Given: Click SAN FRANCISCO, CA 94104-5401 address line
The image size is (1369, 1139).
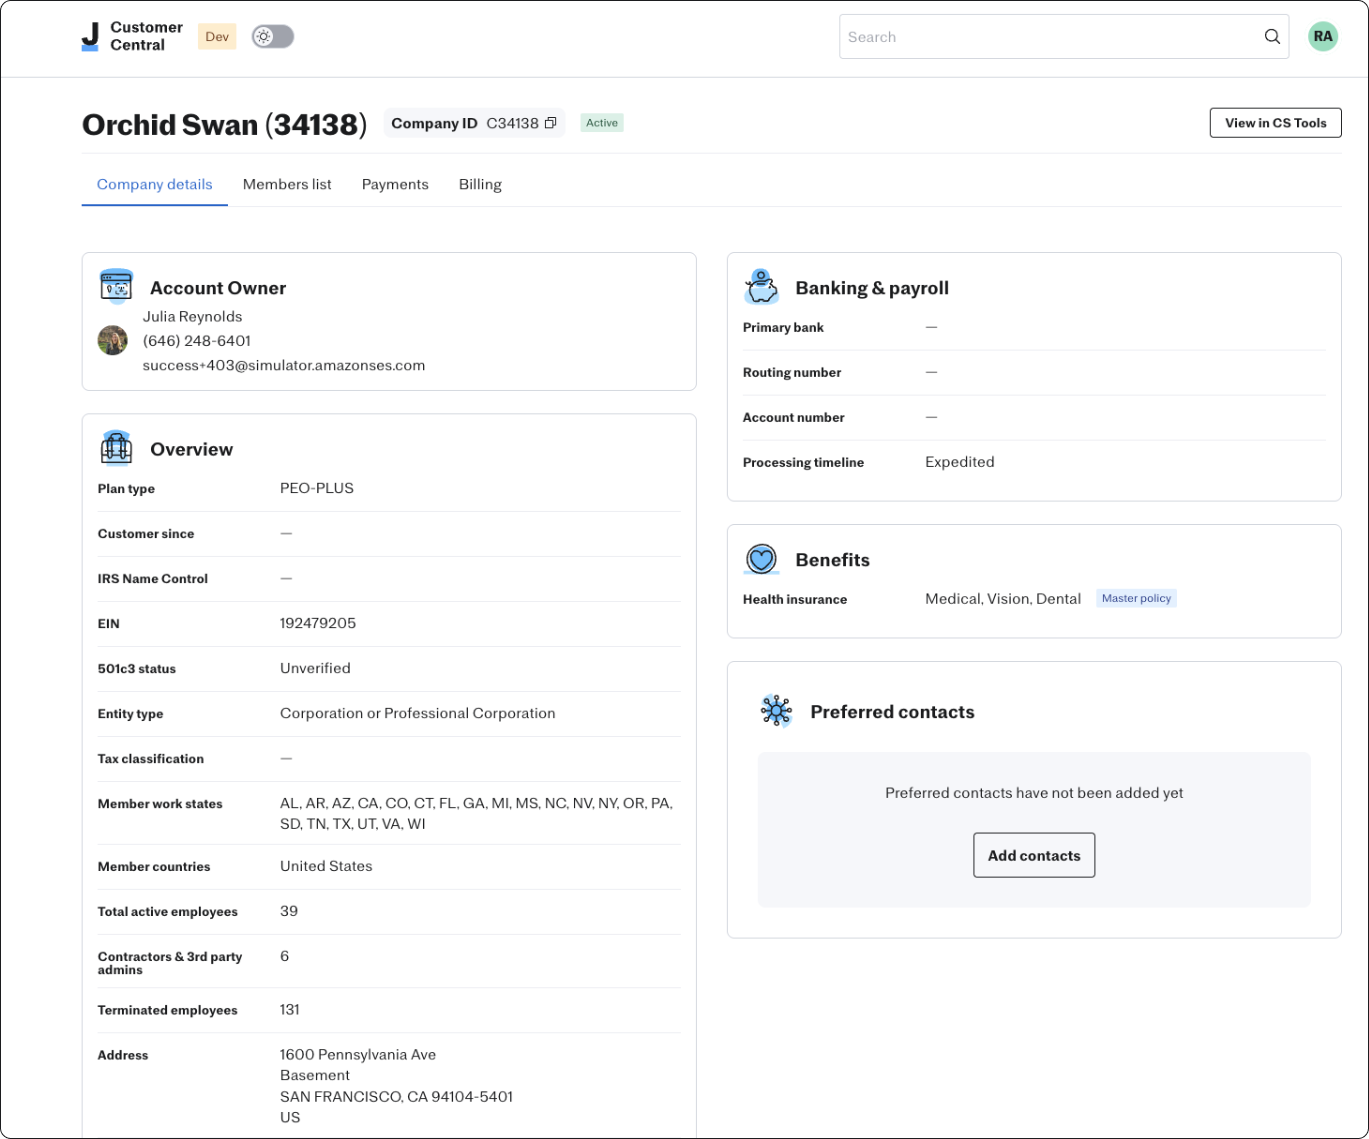Looking at the screenshot, I should coord(396,1096).
